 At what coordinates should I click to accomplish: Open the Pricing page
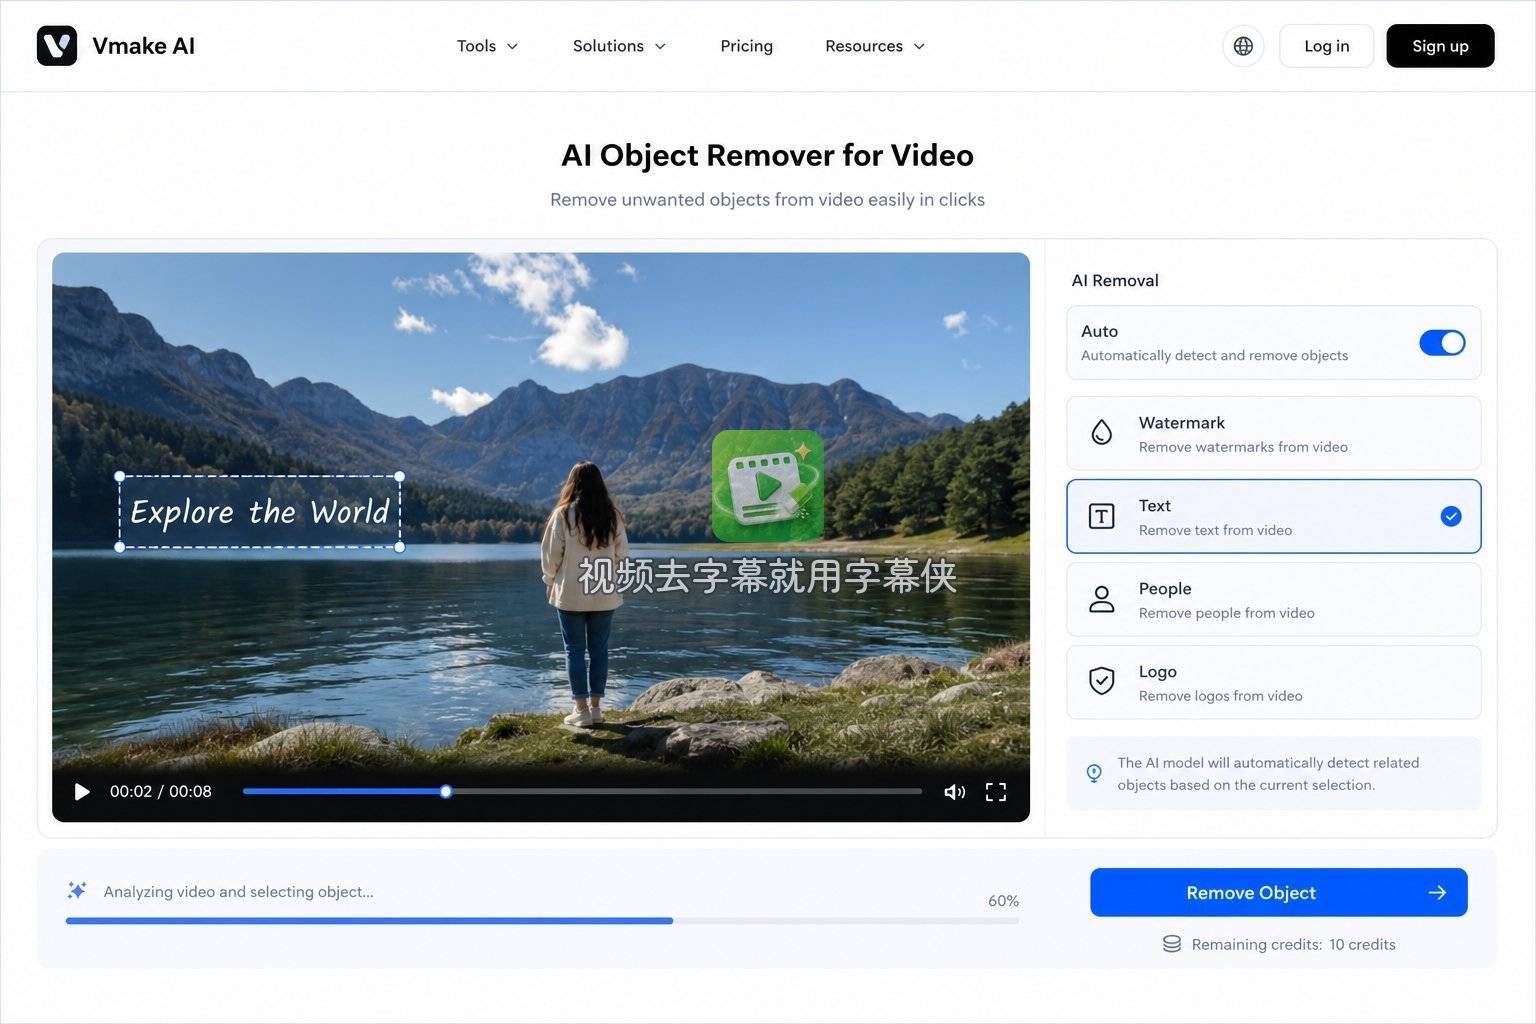point(747,46)
